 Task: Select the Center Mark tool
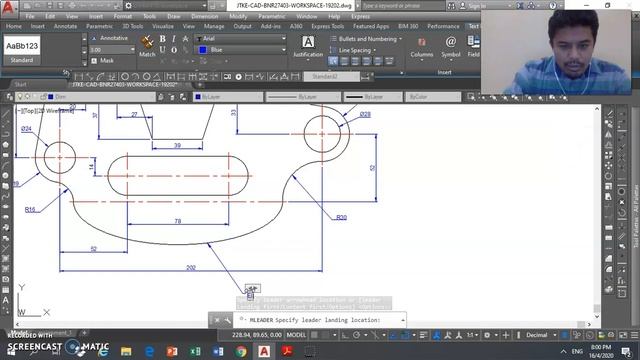(238, 76)
